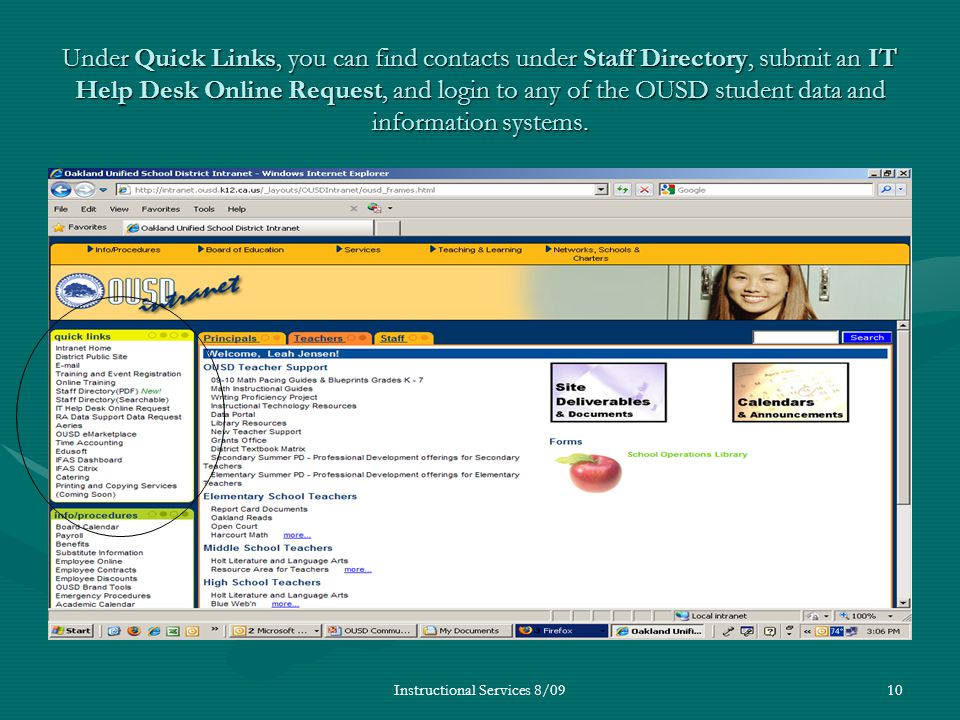Screen dimensions: 960x720
Task: Select Oakland Unified School District Intranet browser tab
Action: click(x=248, y=228)
